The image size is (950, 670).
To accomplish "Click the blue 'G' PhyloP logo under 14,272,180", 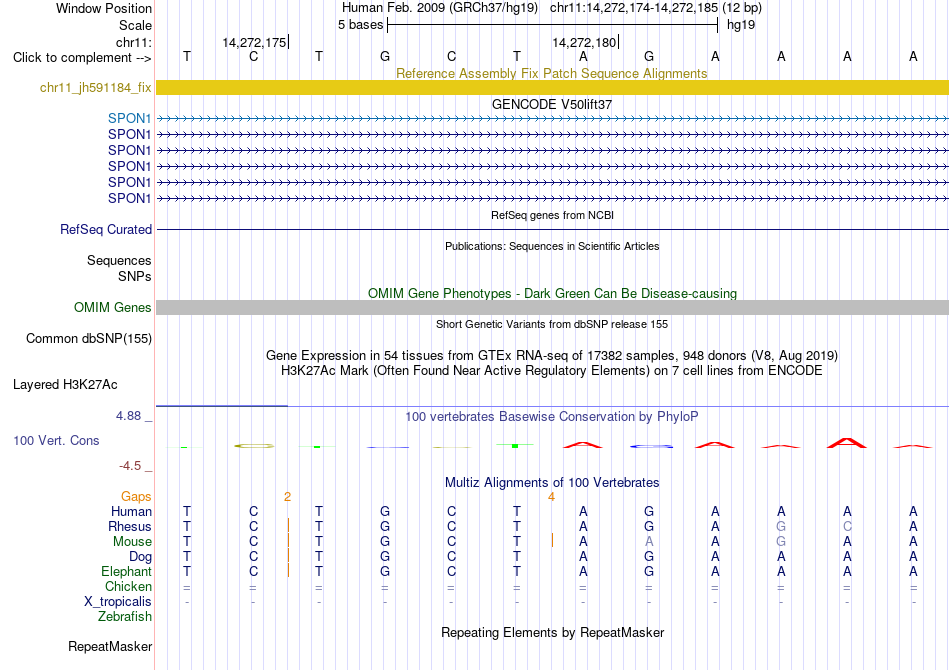I will coord(651,446).
